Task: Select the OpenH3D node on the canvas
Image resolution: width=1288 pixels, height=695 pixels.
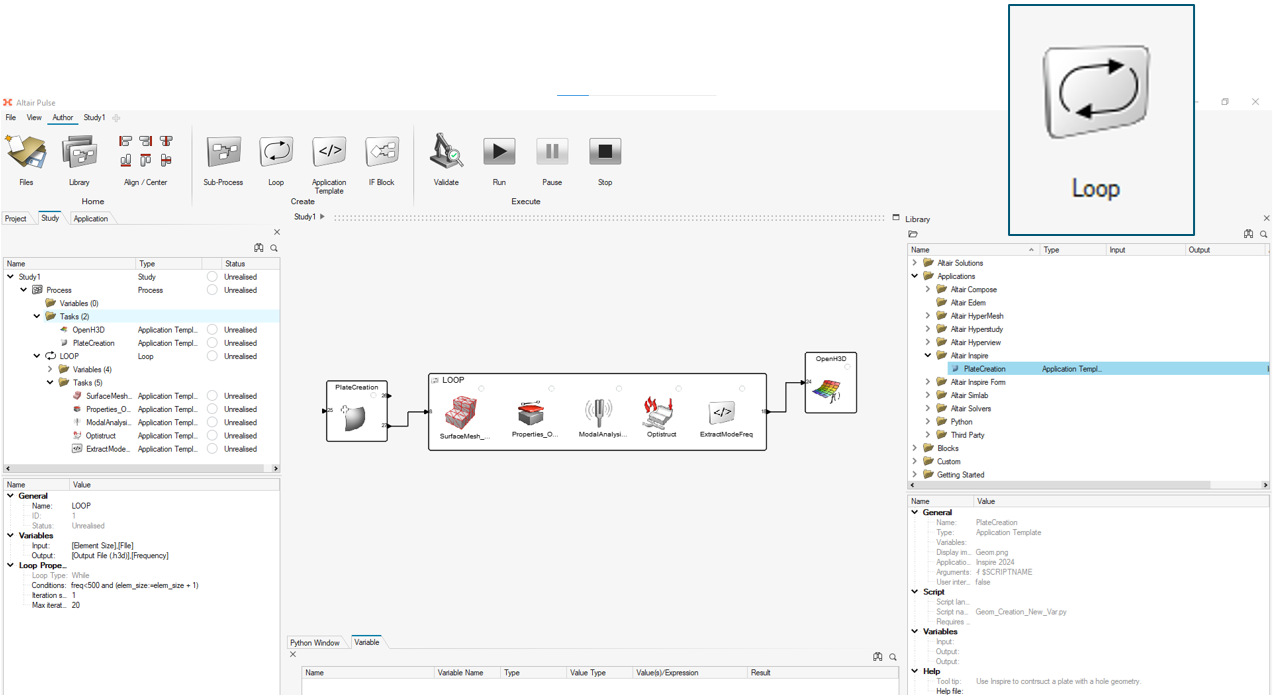Action: 832,383
